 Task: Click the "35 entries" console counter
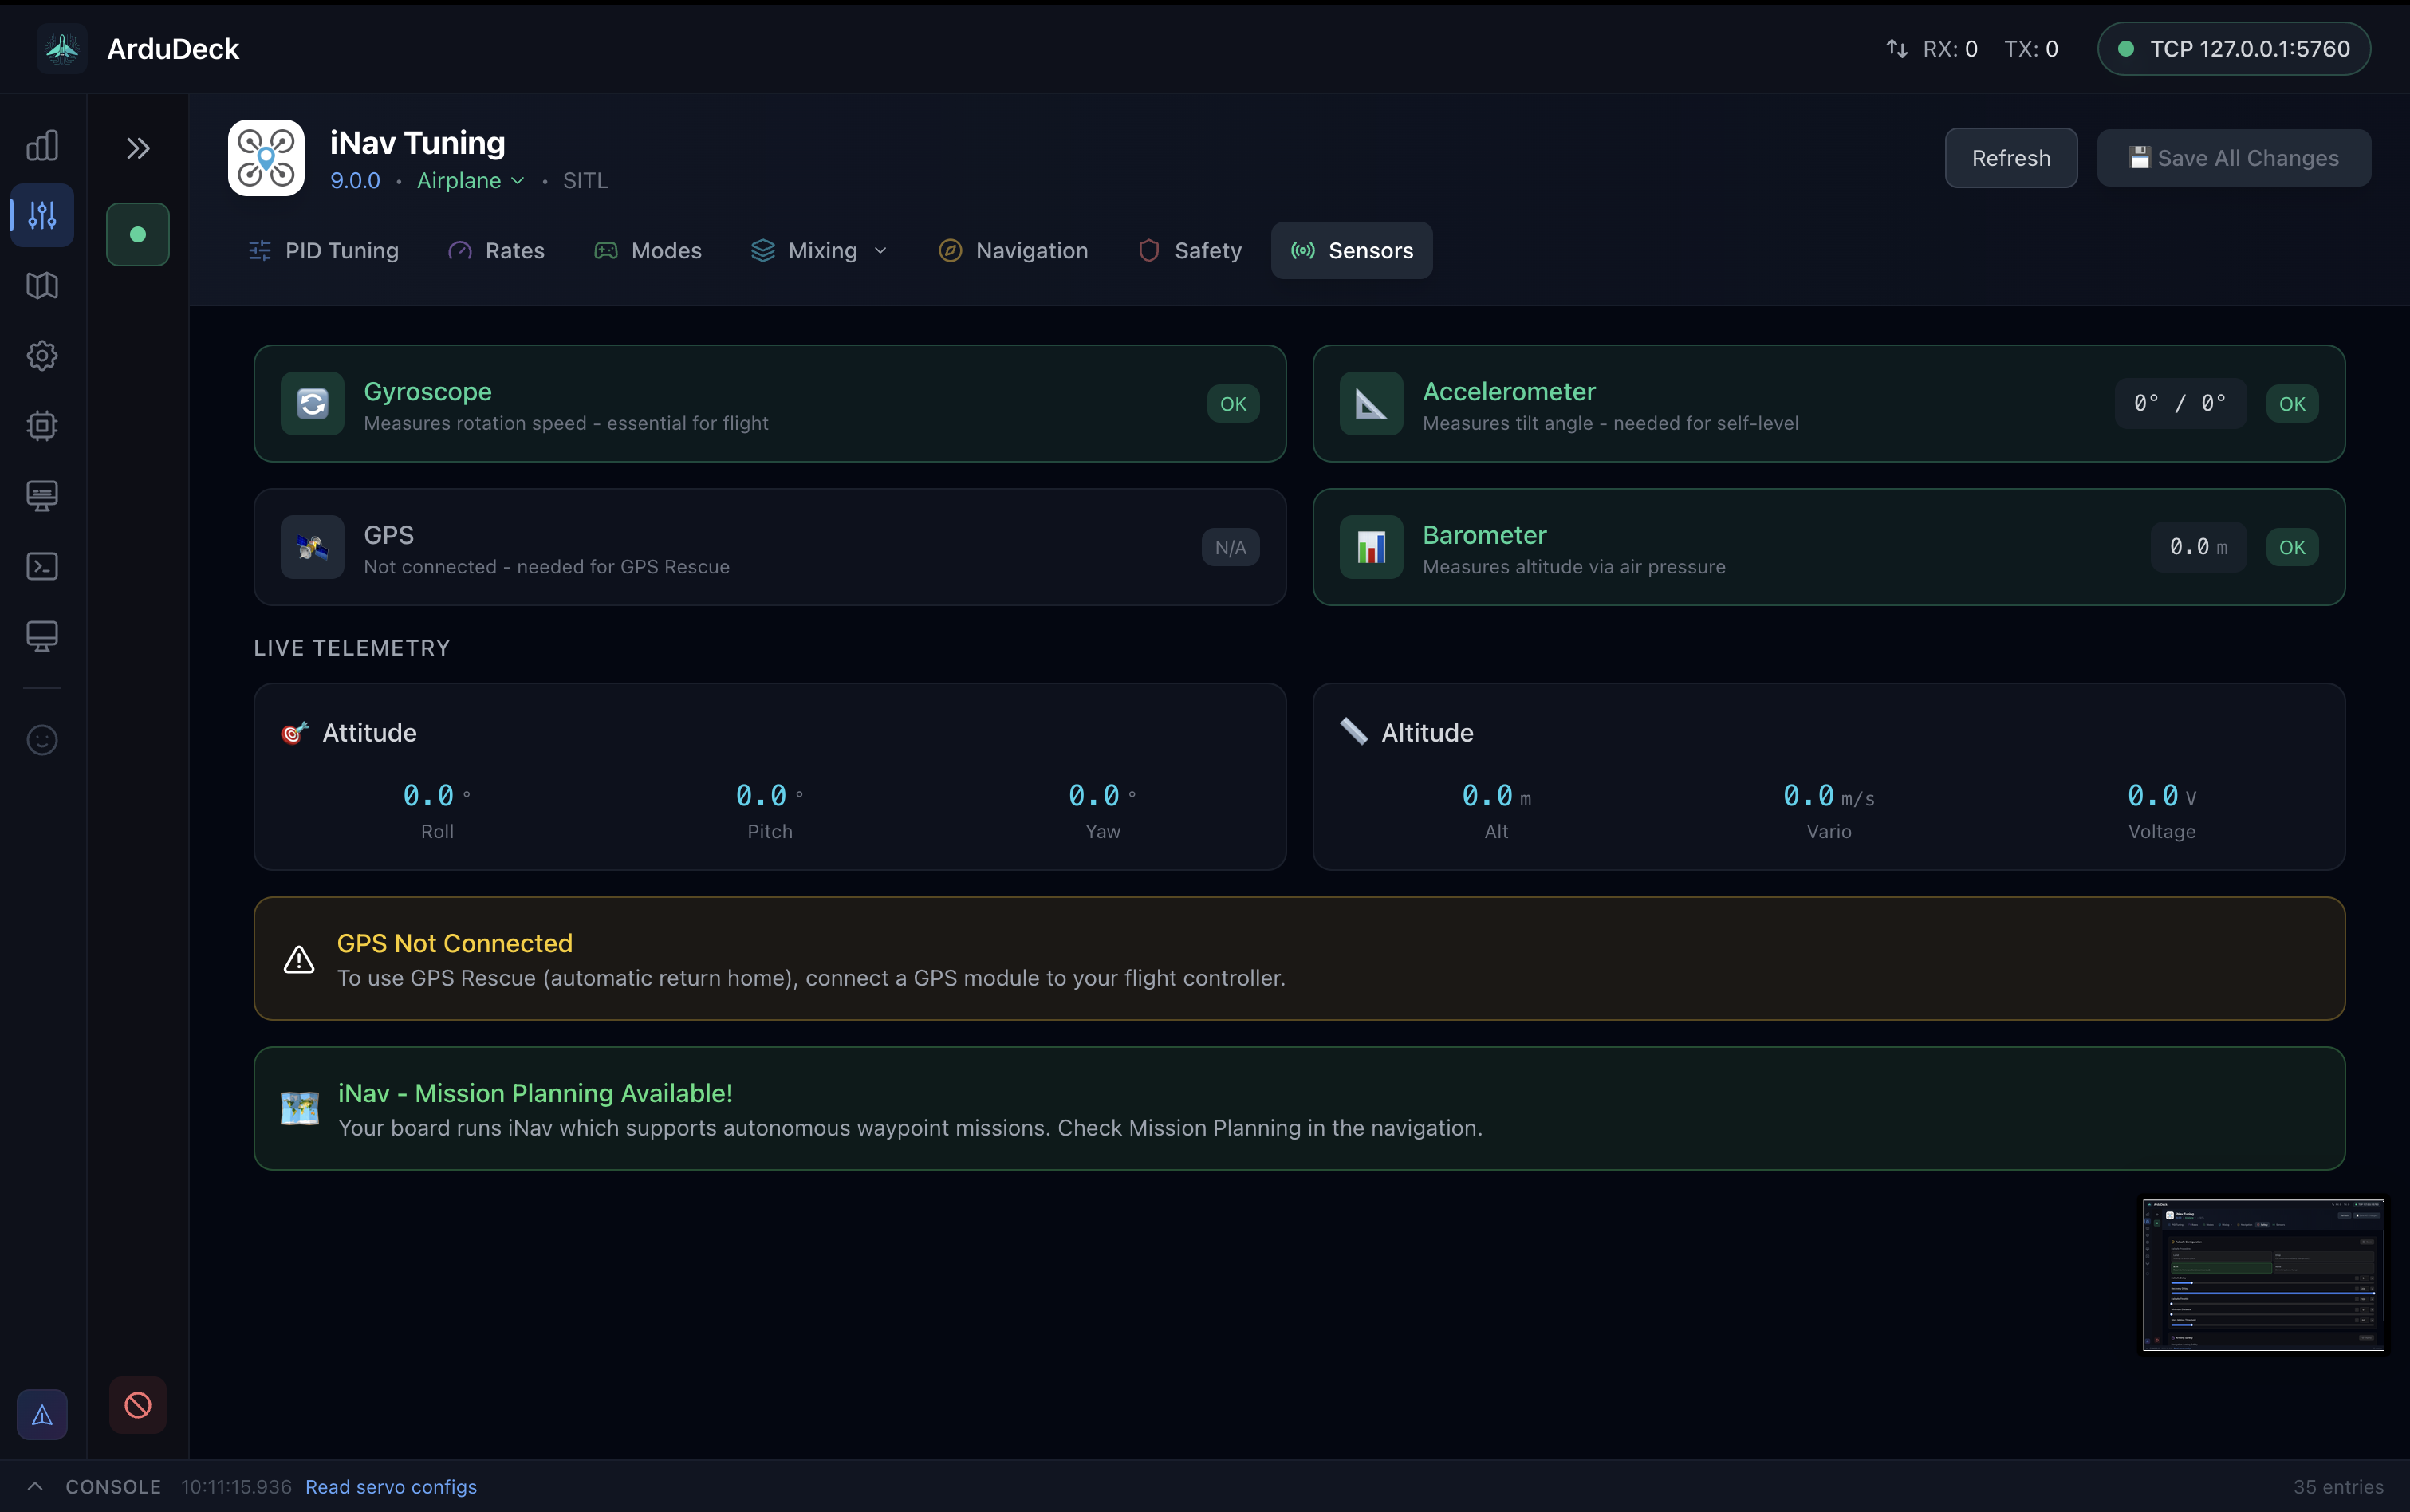(x=2338, y=1487)
